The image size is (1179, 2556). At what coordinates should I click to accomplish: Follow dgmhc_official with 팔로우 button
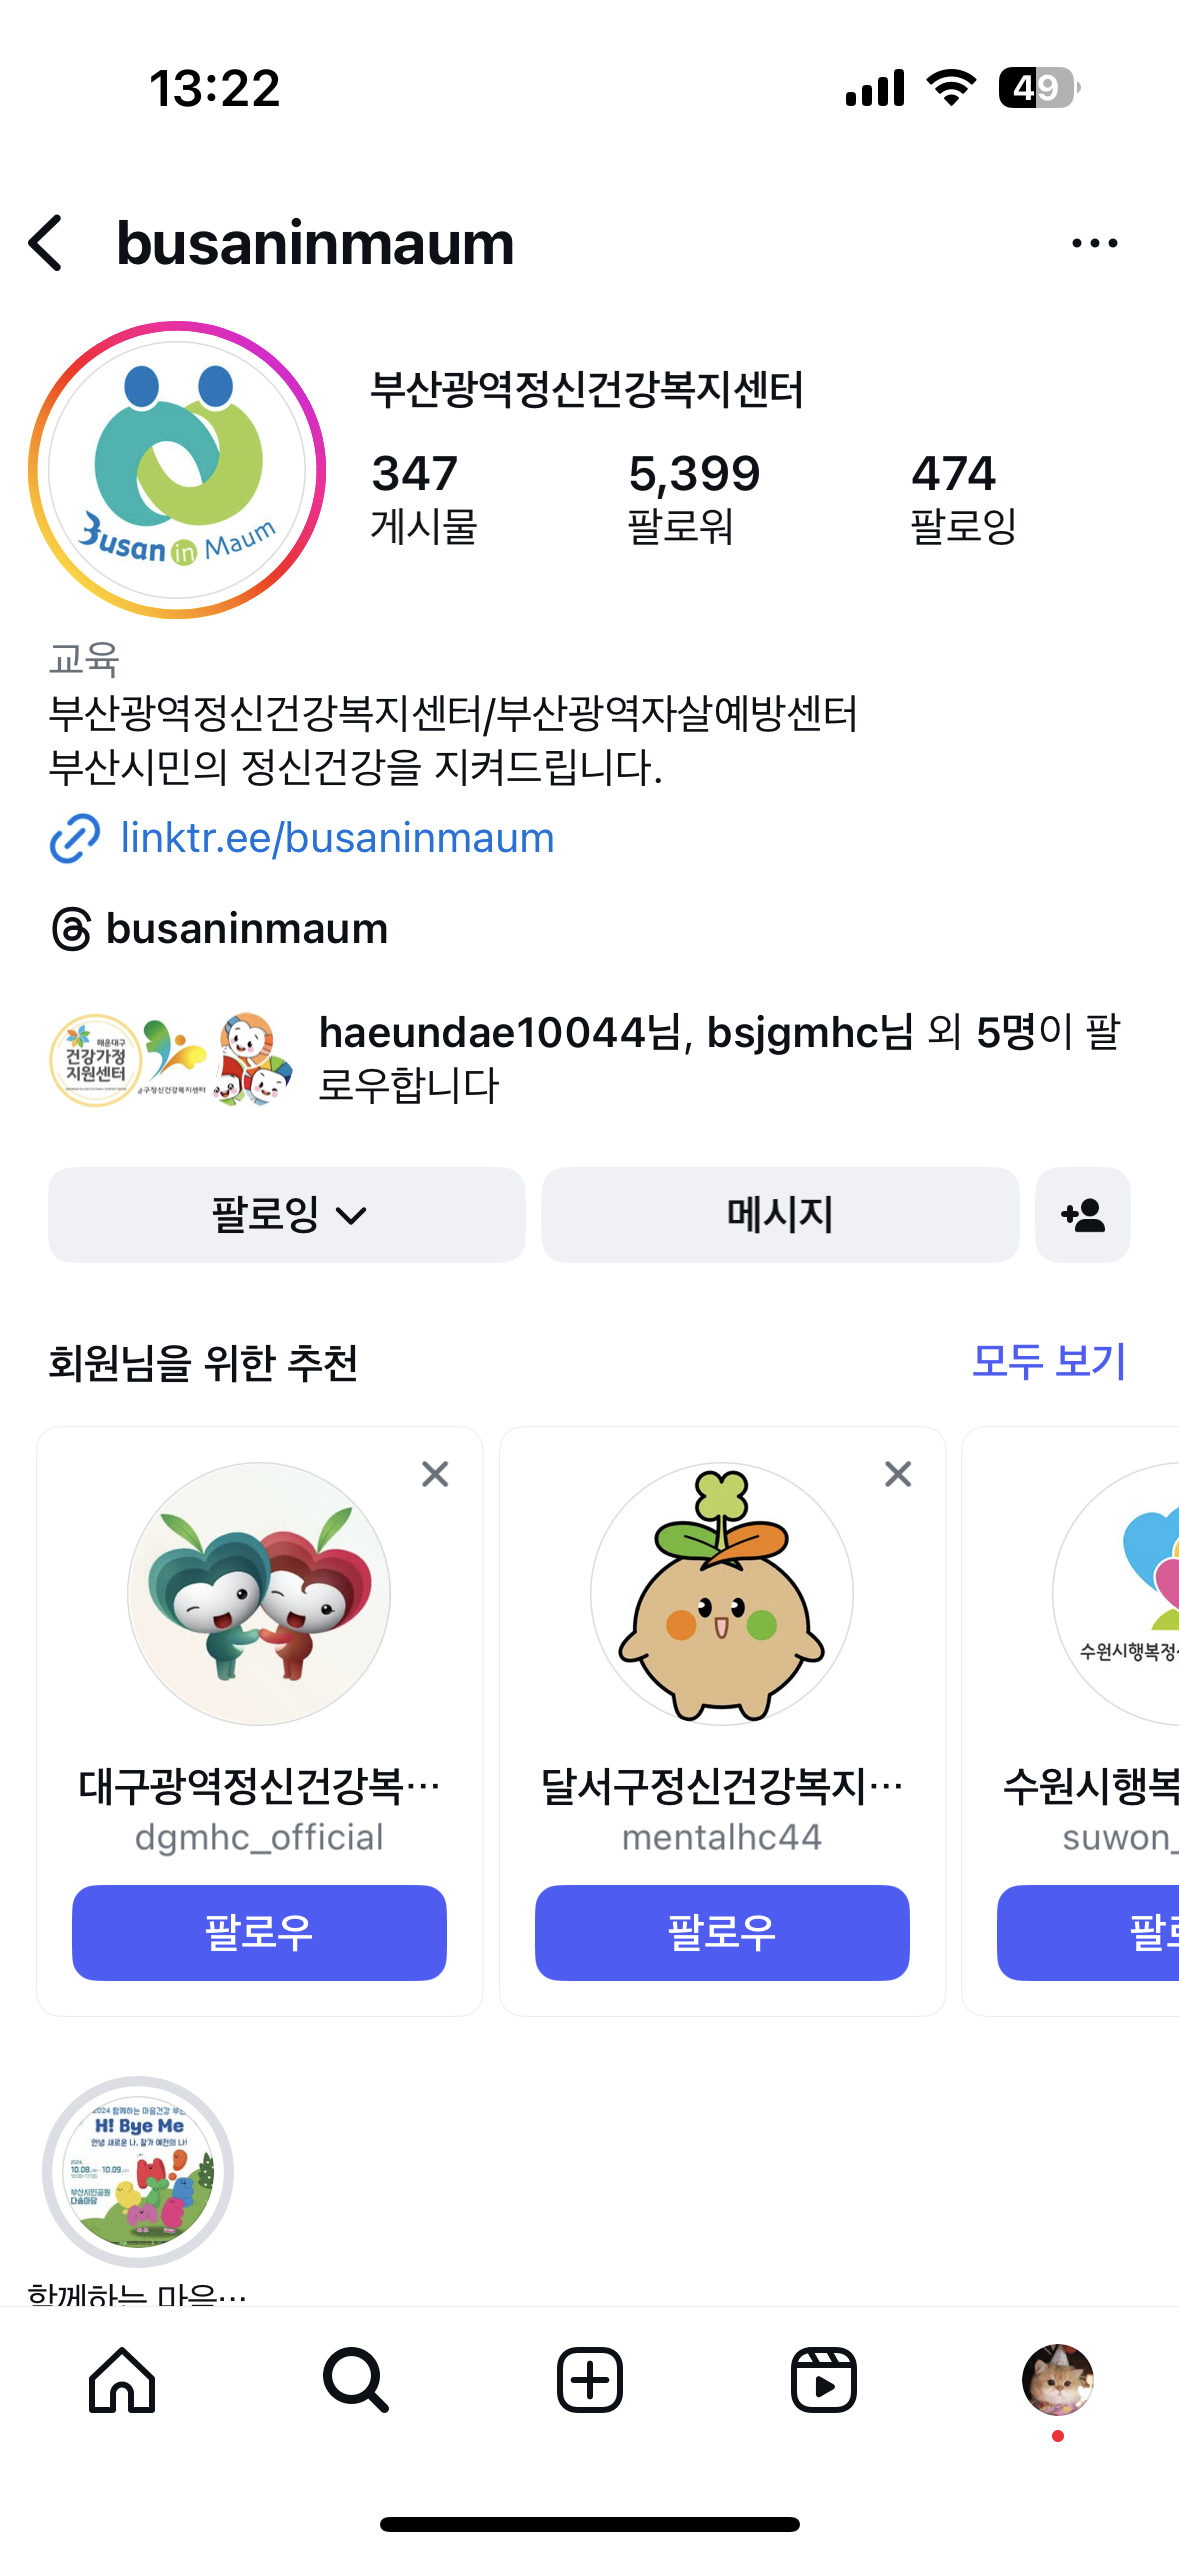(259, 1932)
